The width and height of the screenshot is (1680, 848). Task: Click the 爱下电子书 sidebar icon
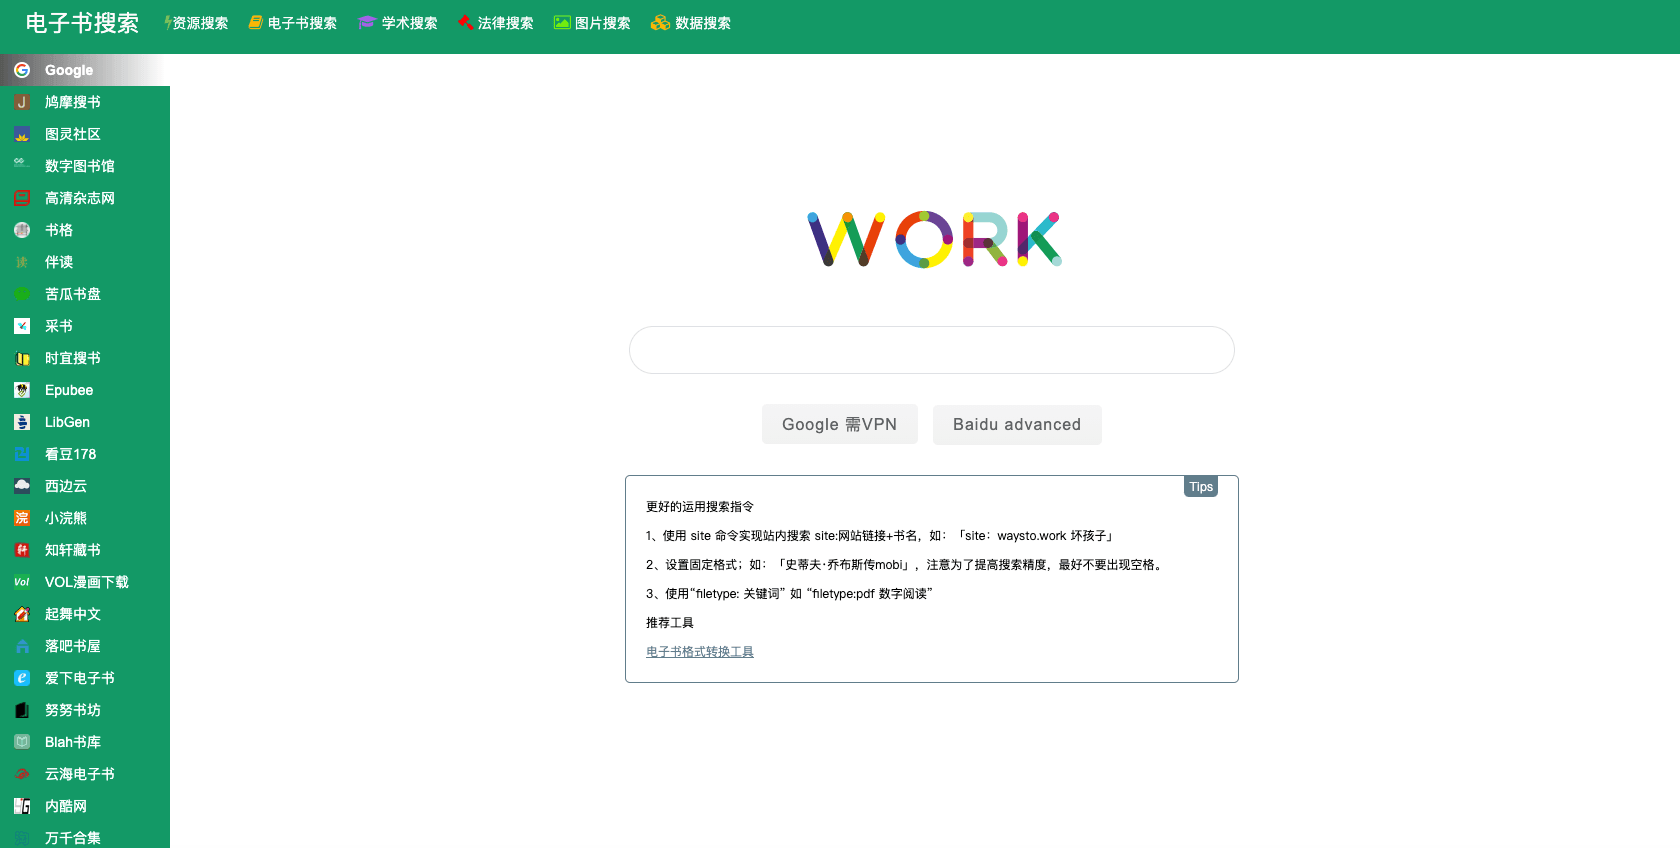point(22,678)
